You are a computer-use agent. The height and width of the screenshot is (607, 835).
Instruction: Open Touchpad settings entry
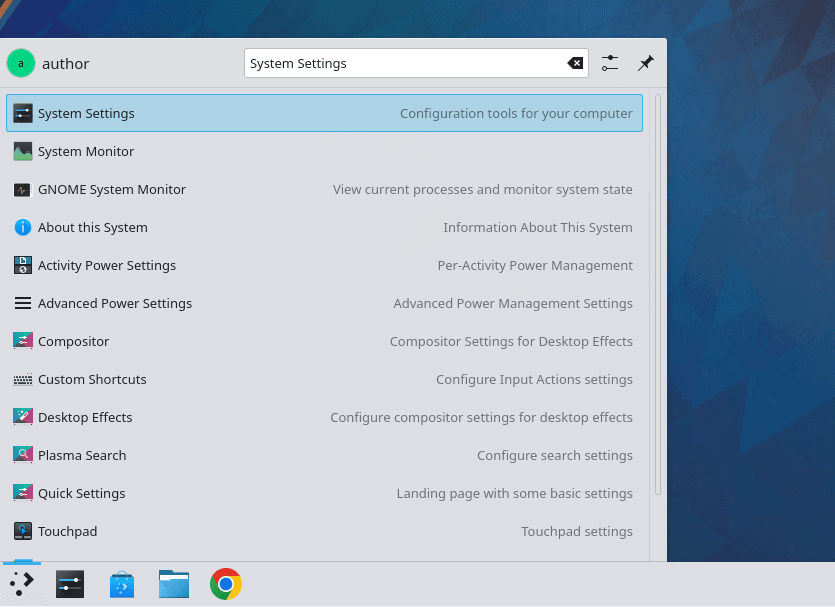pyautogui.click(x=324, y=531)
